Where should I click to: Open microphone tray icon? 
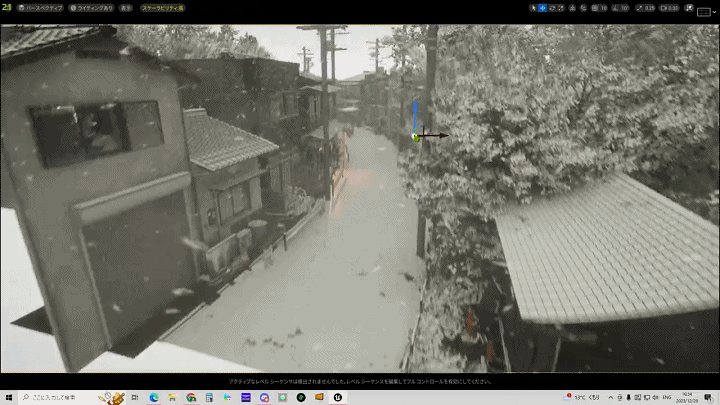[x=628, y=398]
